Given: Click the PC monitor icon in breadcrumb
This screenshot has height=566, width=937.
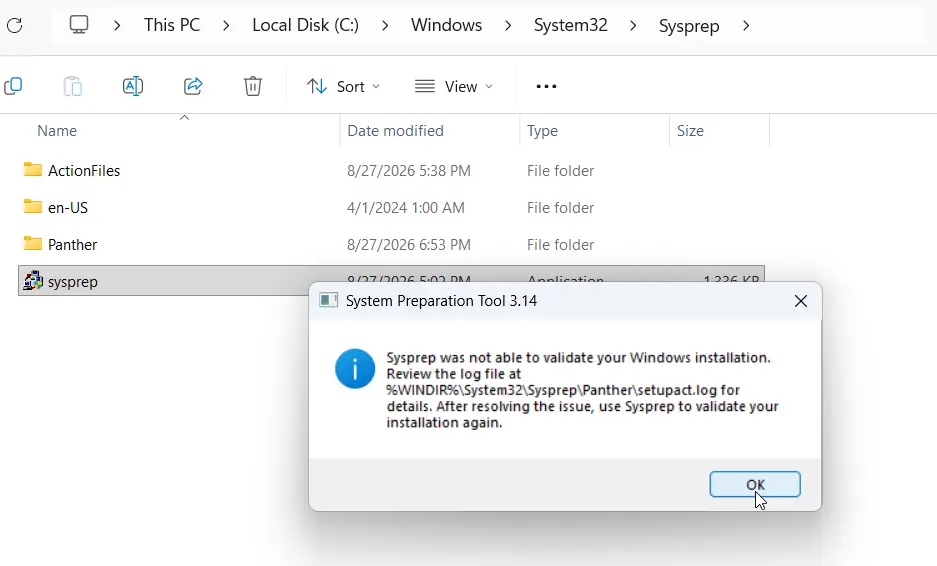Looking at the screenshot, I should 79,25.
